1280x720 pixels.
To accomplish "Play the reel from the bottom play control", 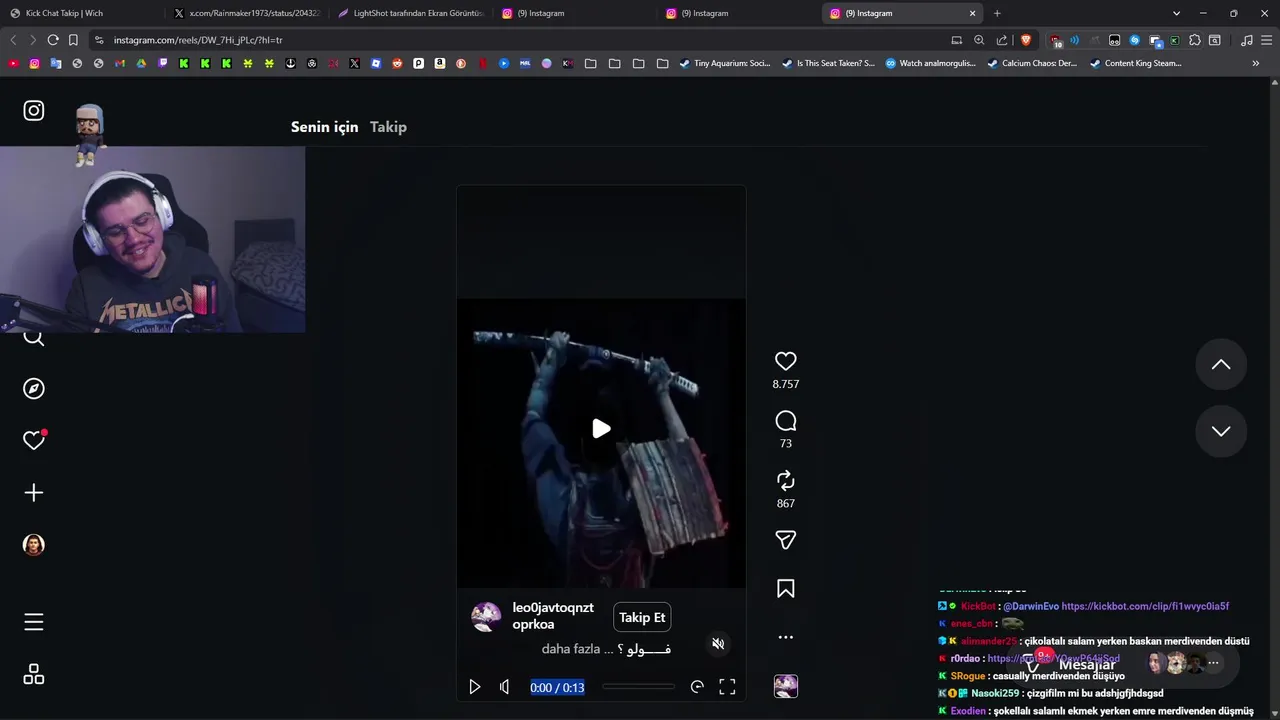I will pyautogui.click(x=474, y=687).
